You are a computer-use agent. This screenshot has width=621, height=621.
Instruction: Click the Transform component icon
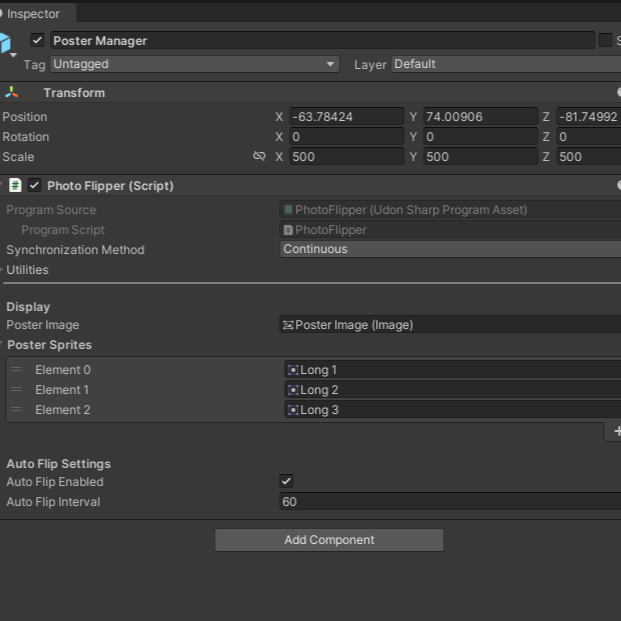[11, 93]
